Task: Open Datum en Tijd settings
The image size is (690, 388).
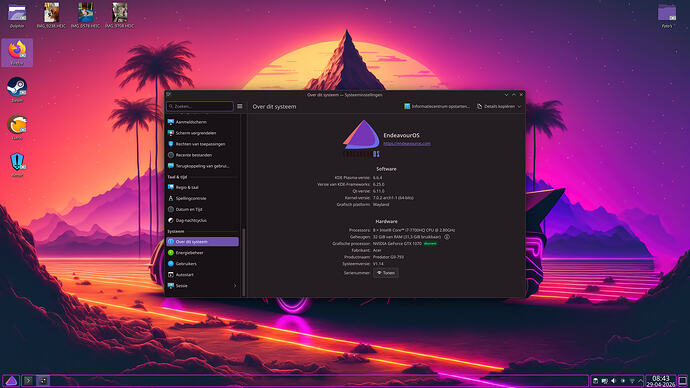Action: tap(202, 209)
